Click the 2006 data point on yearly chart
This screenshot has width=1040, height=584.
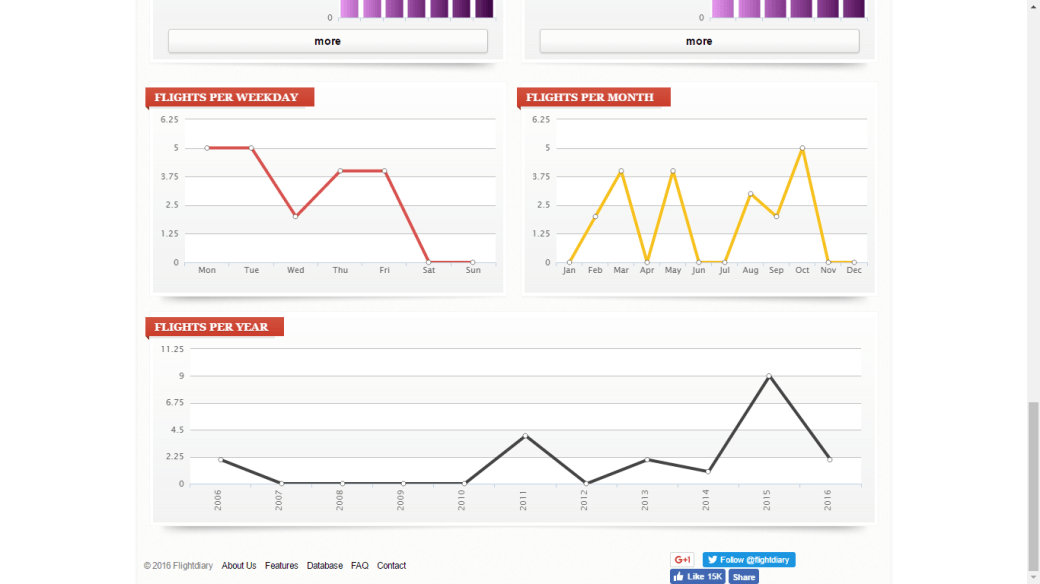tap(221, 460)
